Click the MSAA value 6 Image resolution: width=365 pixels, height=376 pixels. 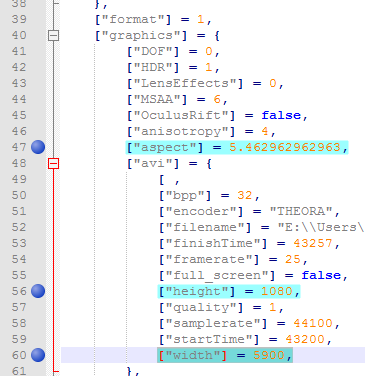[217, 99]
